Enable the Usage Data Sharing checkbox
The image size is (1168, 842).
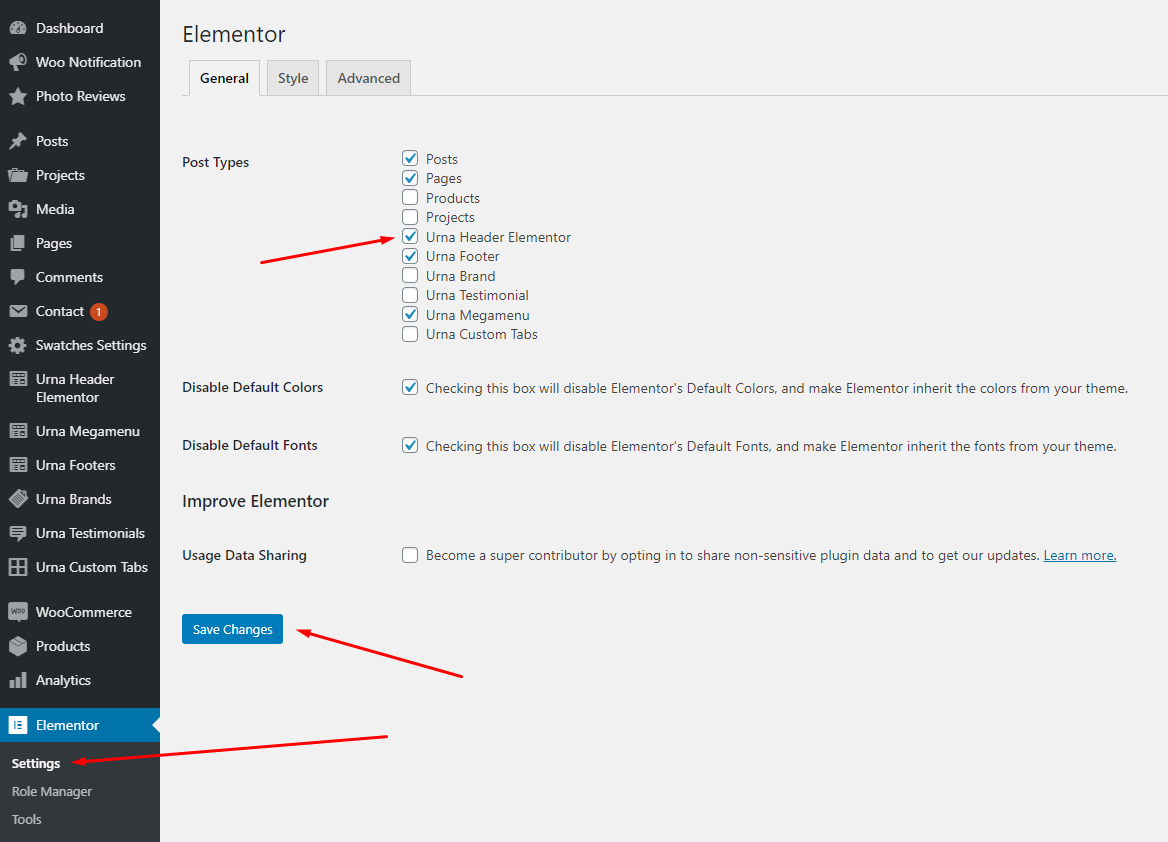pos(410,555)
